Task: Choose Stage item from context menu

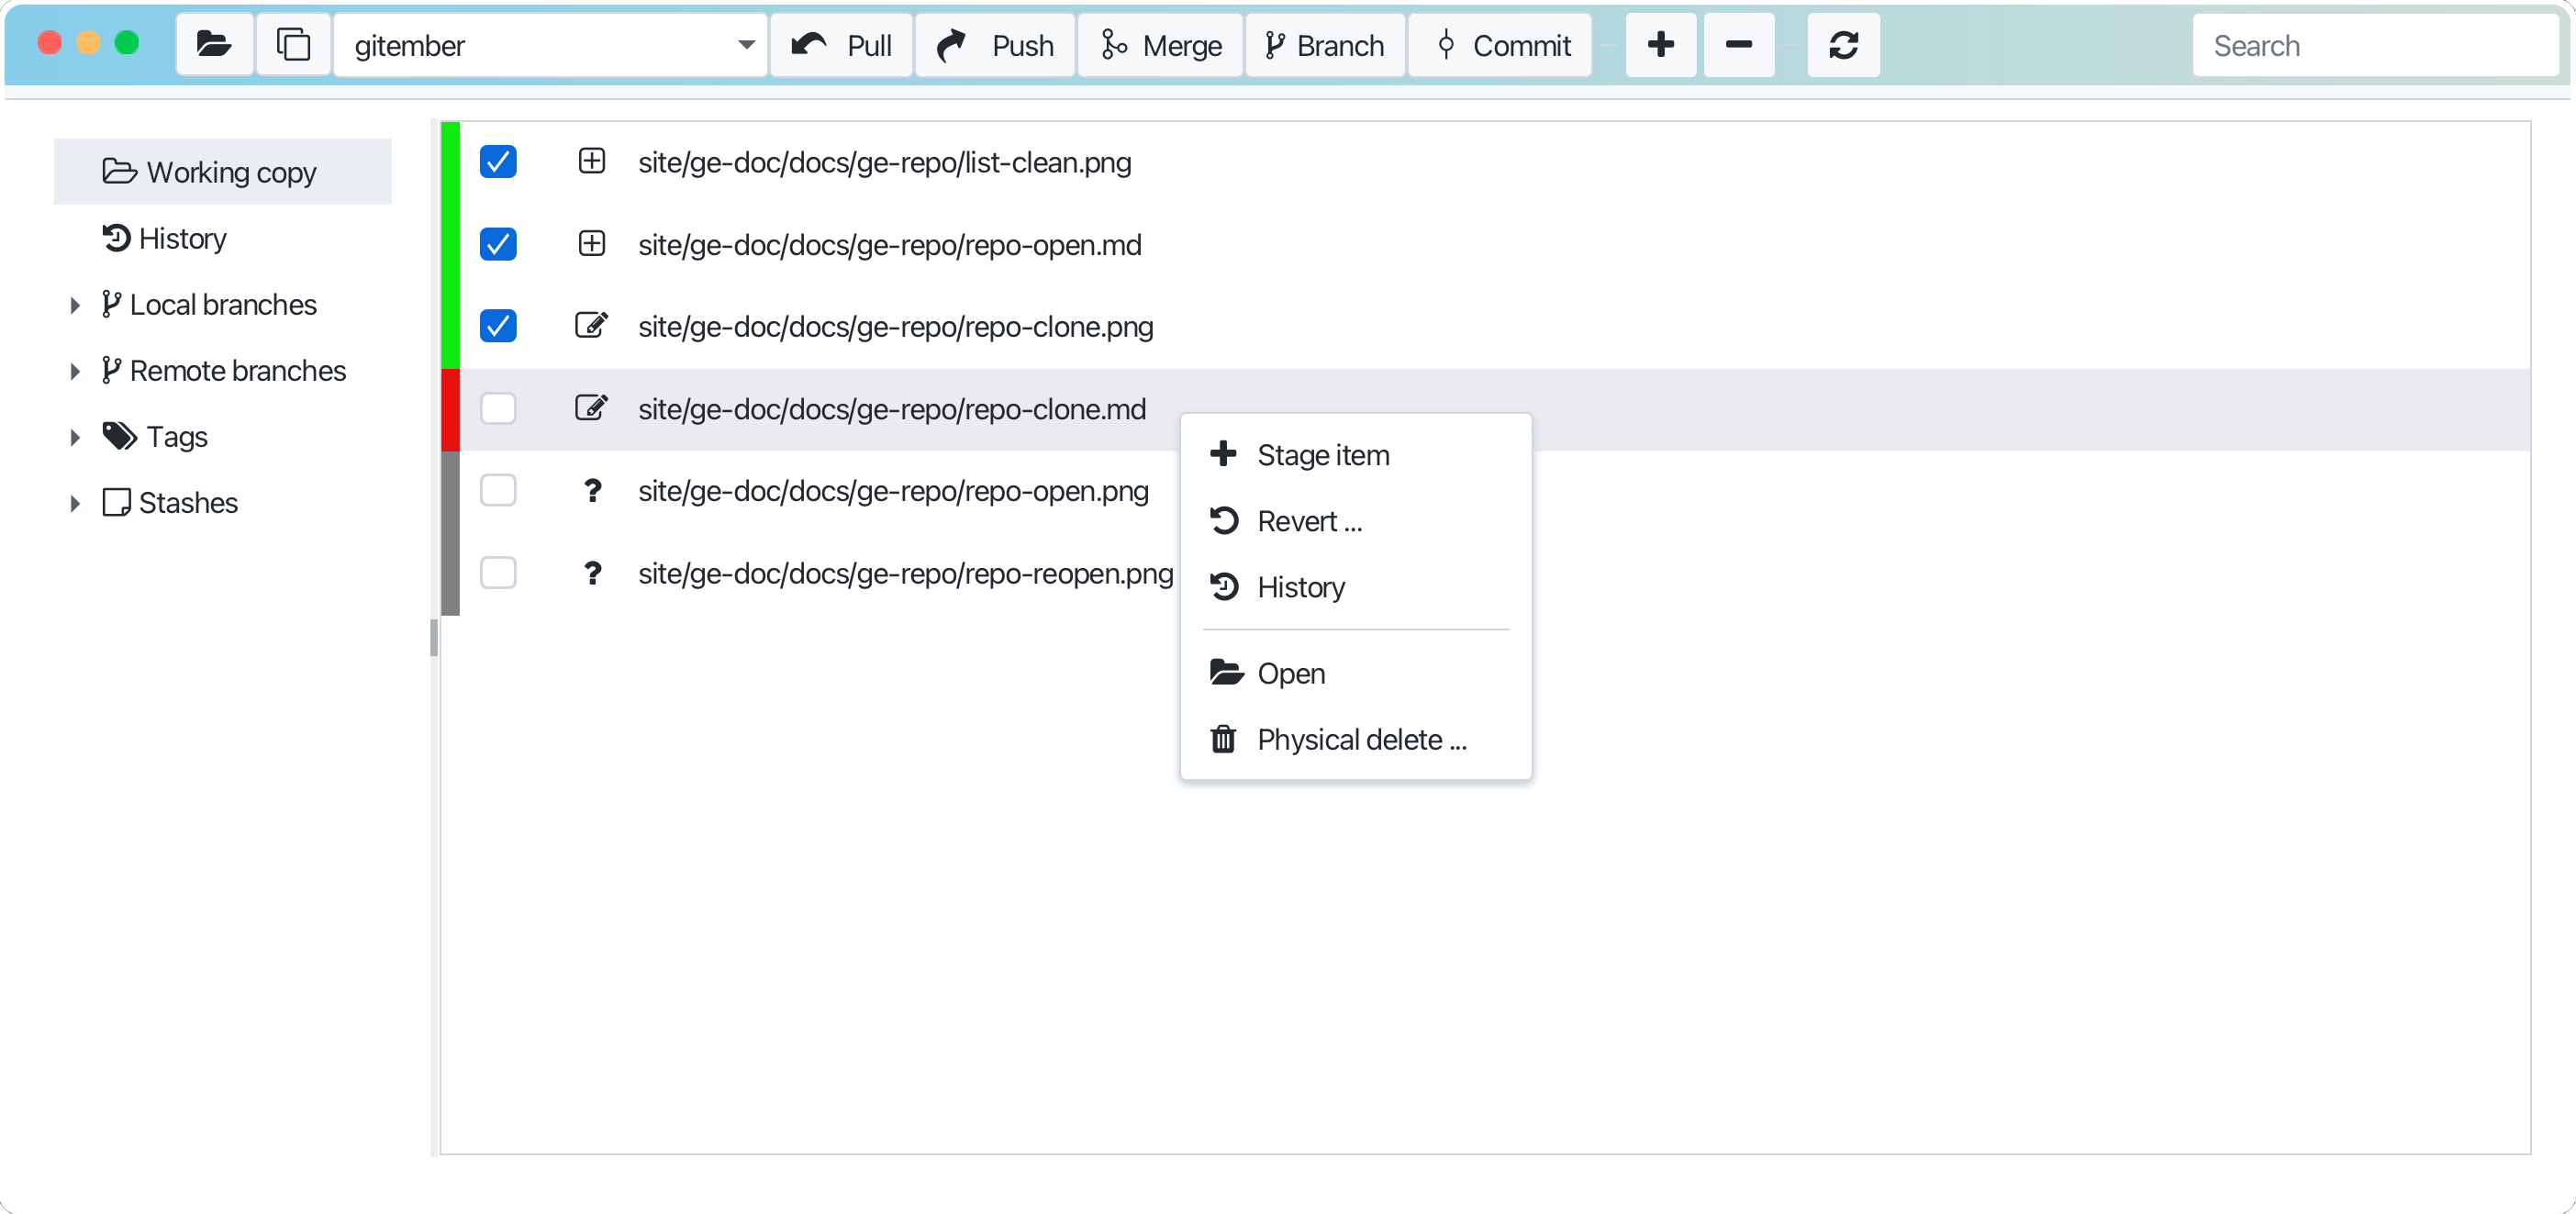Action: (1355, 455)
